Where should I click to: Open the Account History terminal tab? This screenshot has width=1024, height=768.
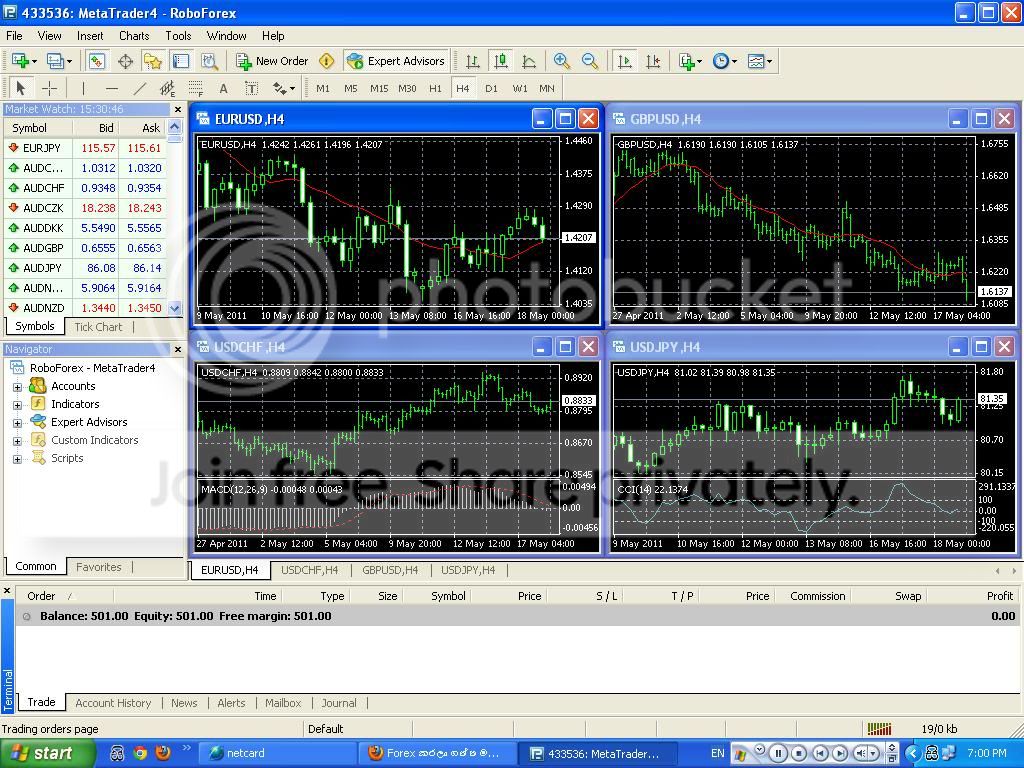(113, 703)
